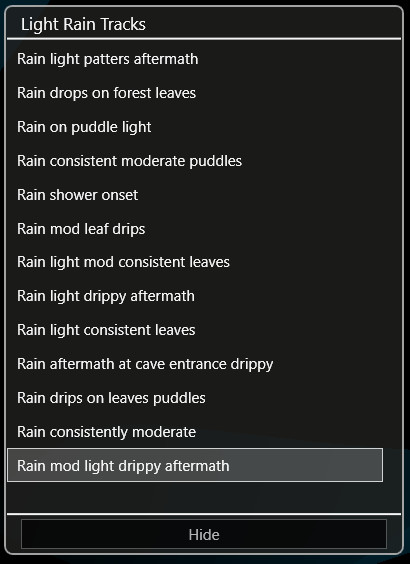Choose the Rain consistently moderate track
Screen dimensions: 410x564
coord(195,432)
